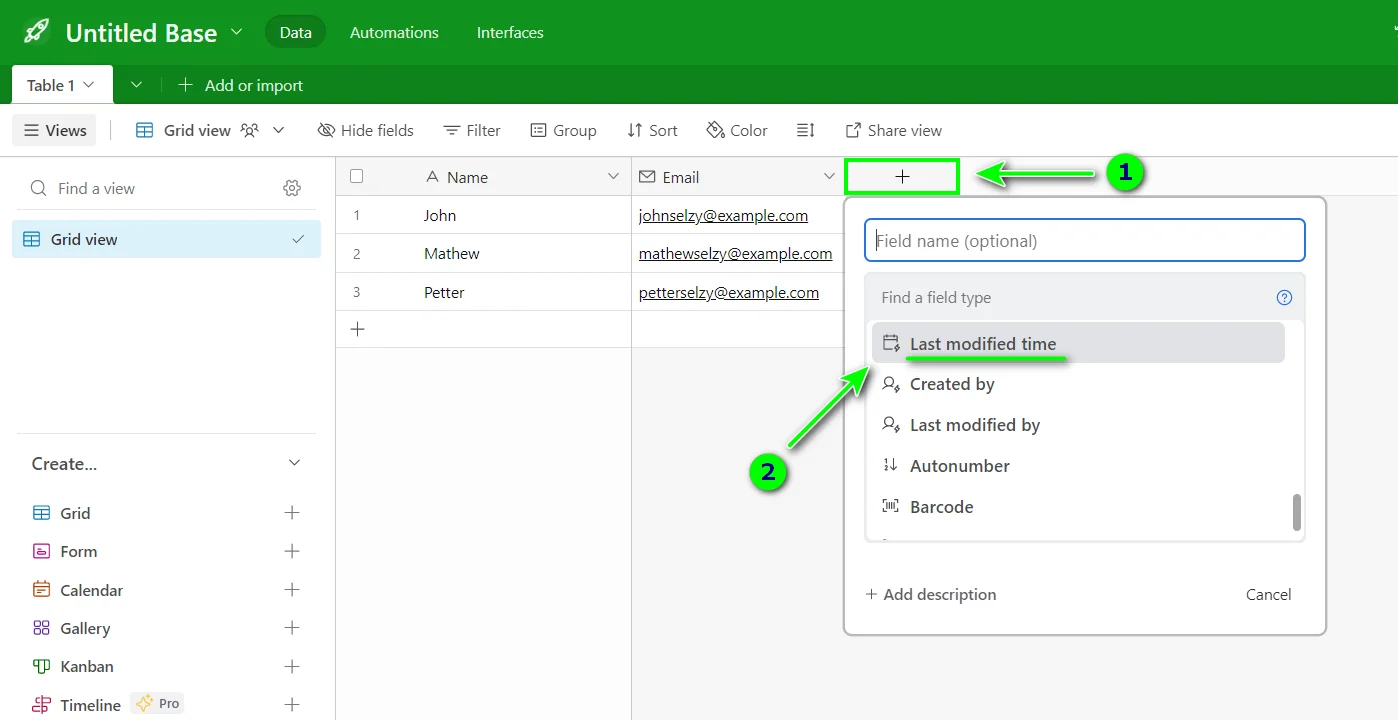1398x720 pixels.
Task: Click the rocket base icon
Action: click(x=36, y=32)
